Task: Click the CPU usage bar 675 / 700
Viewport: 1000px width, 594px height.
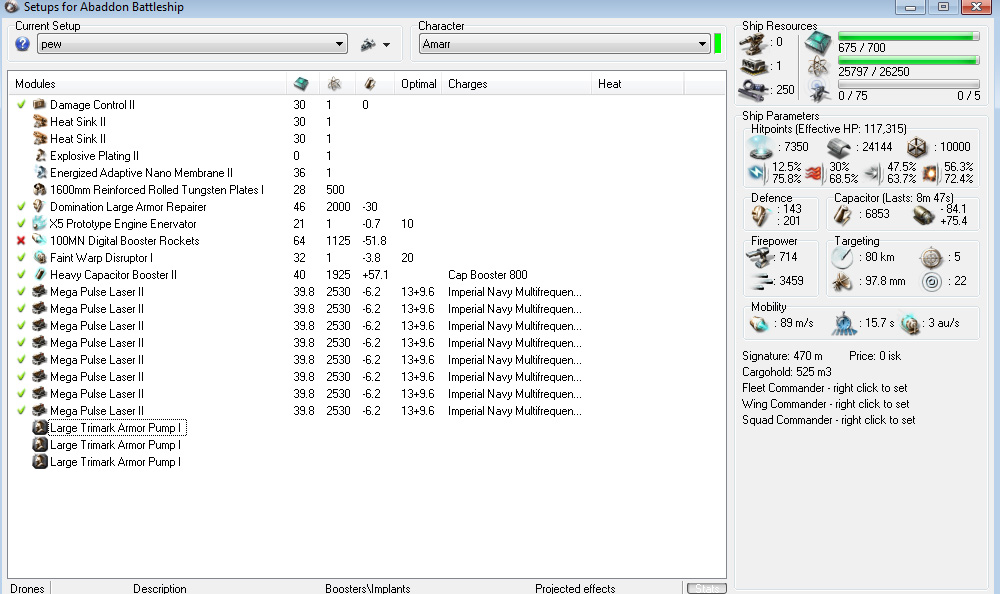Action: coord(908,37)
